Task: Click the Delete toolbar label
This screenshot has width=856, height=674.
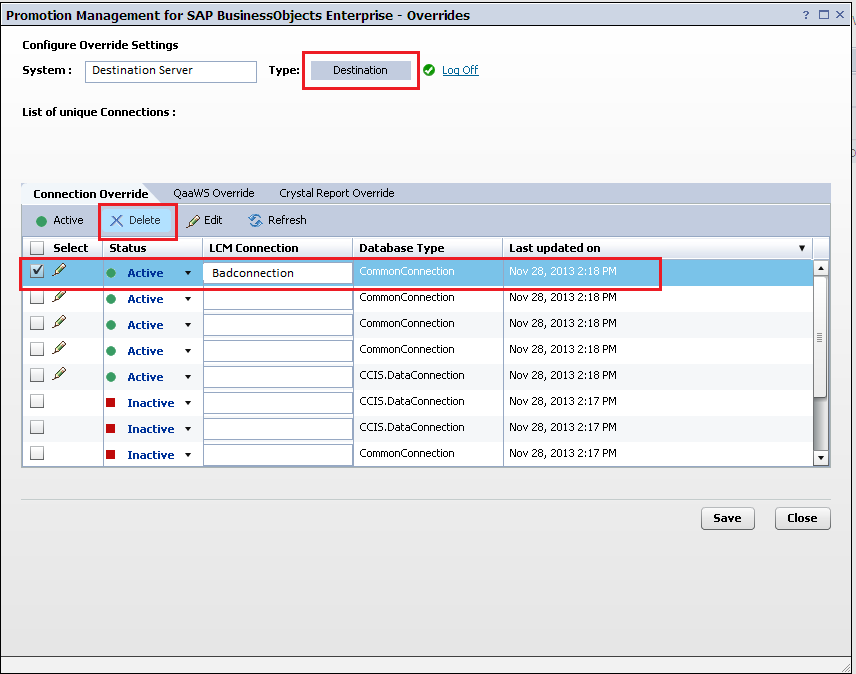Action: point(145,220)
